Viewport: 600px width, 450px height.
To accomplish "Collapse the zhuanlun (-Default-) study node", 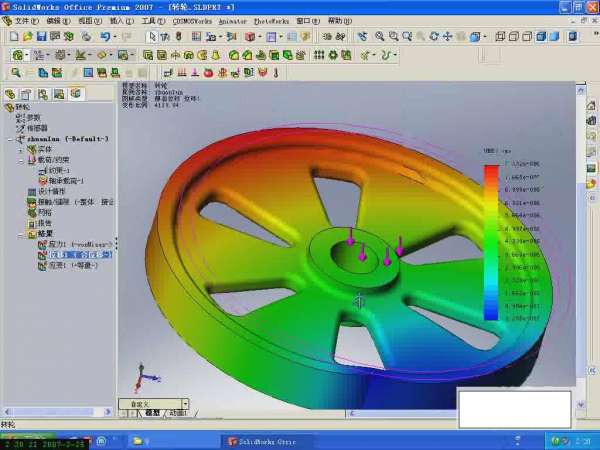I will tap(10, 139).
